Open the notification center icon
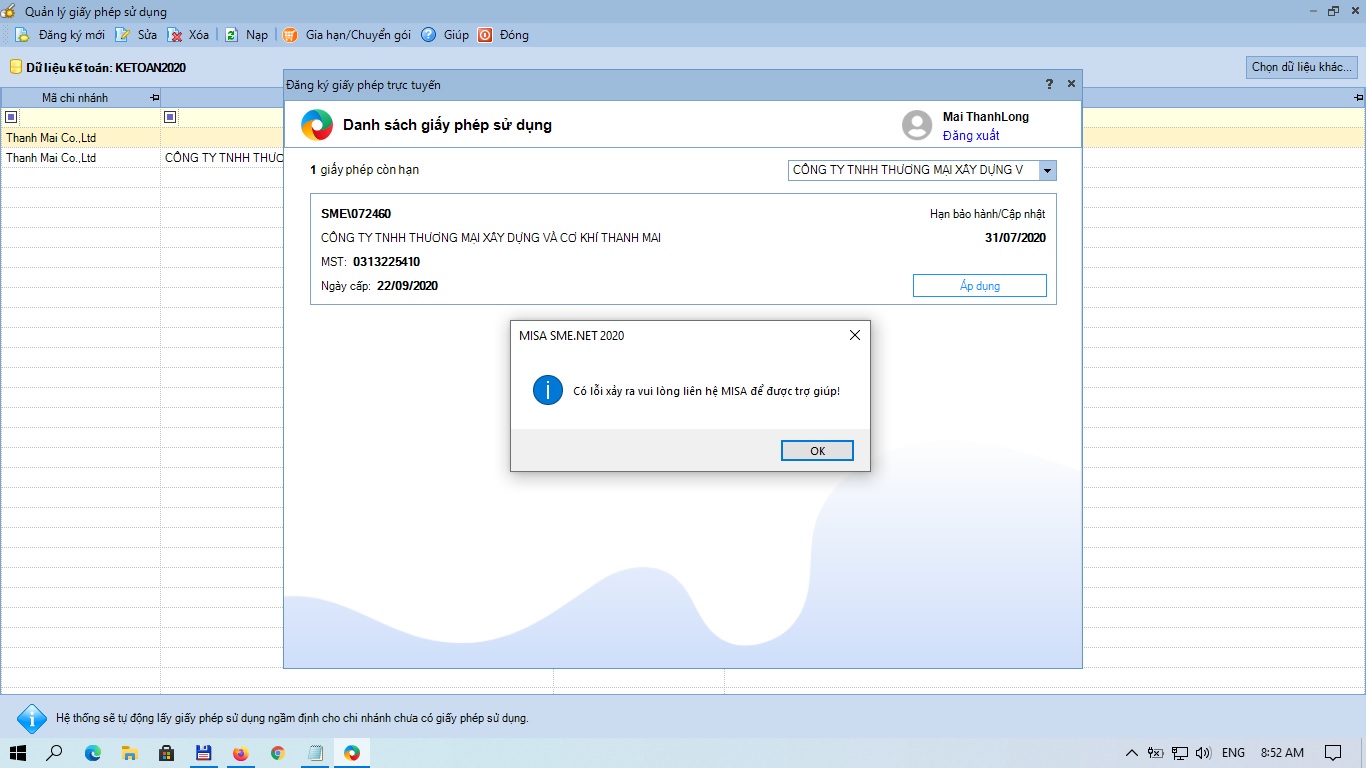This screenshot has width=1366, height=768. (1333, 753)
